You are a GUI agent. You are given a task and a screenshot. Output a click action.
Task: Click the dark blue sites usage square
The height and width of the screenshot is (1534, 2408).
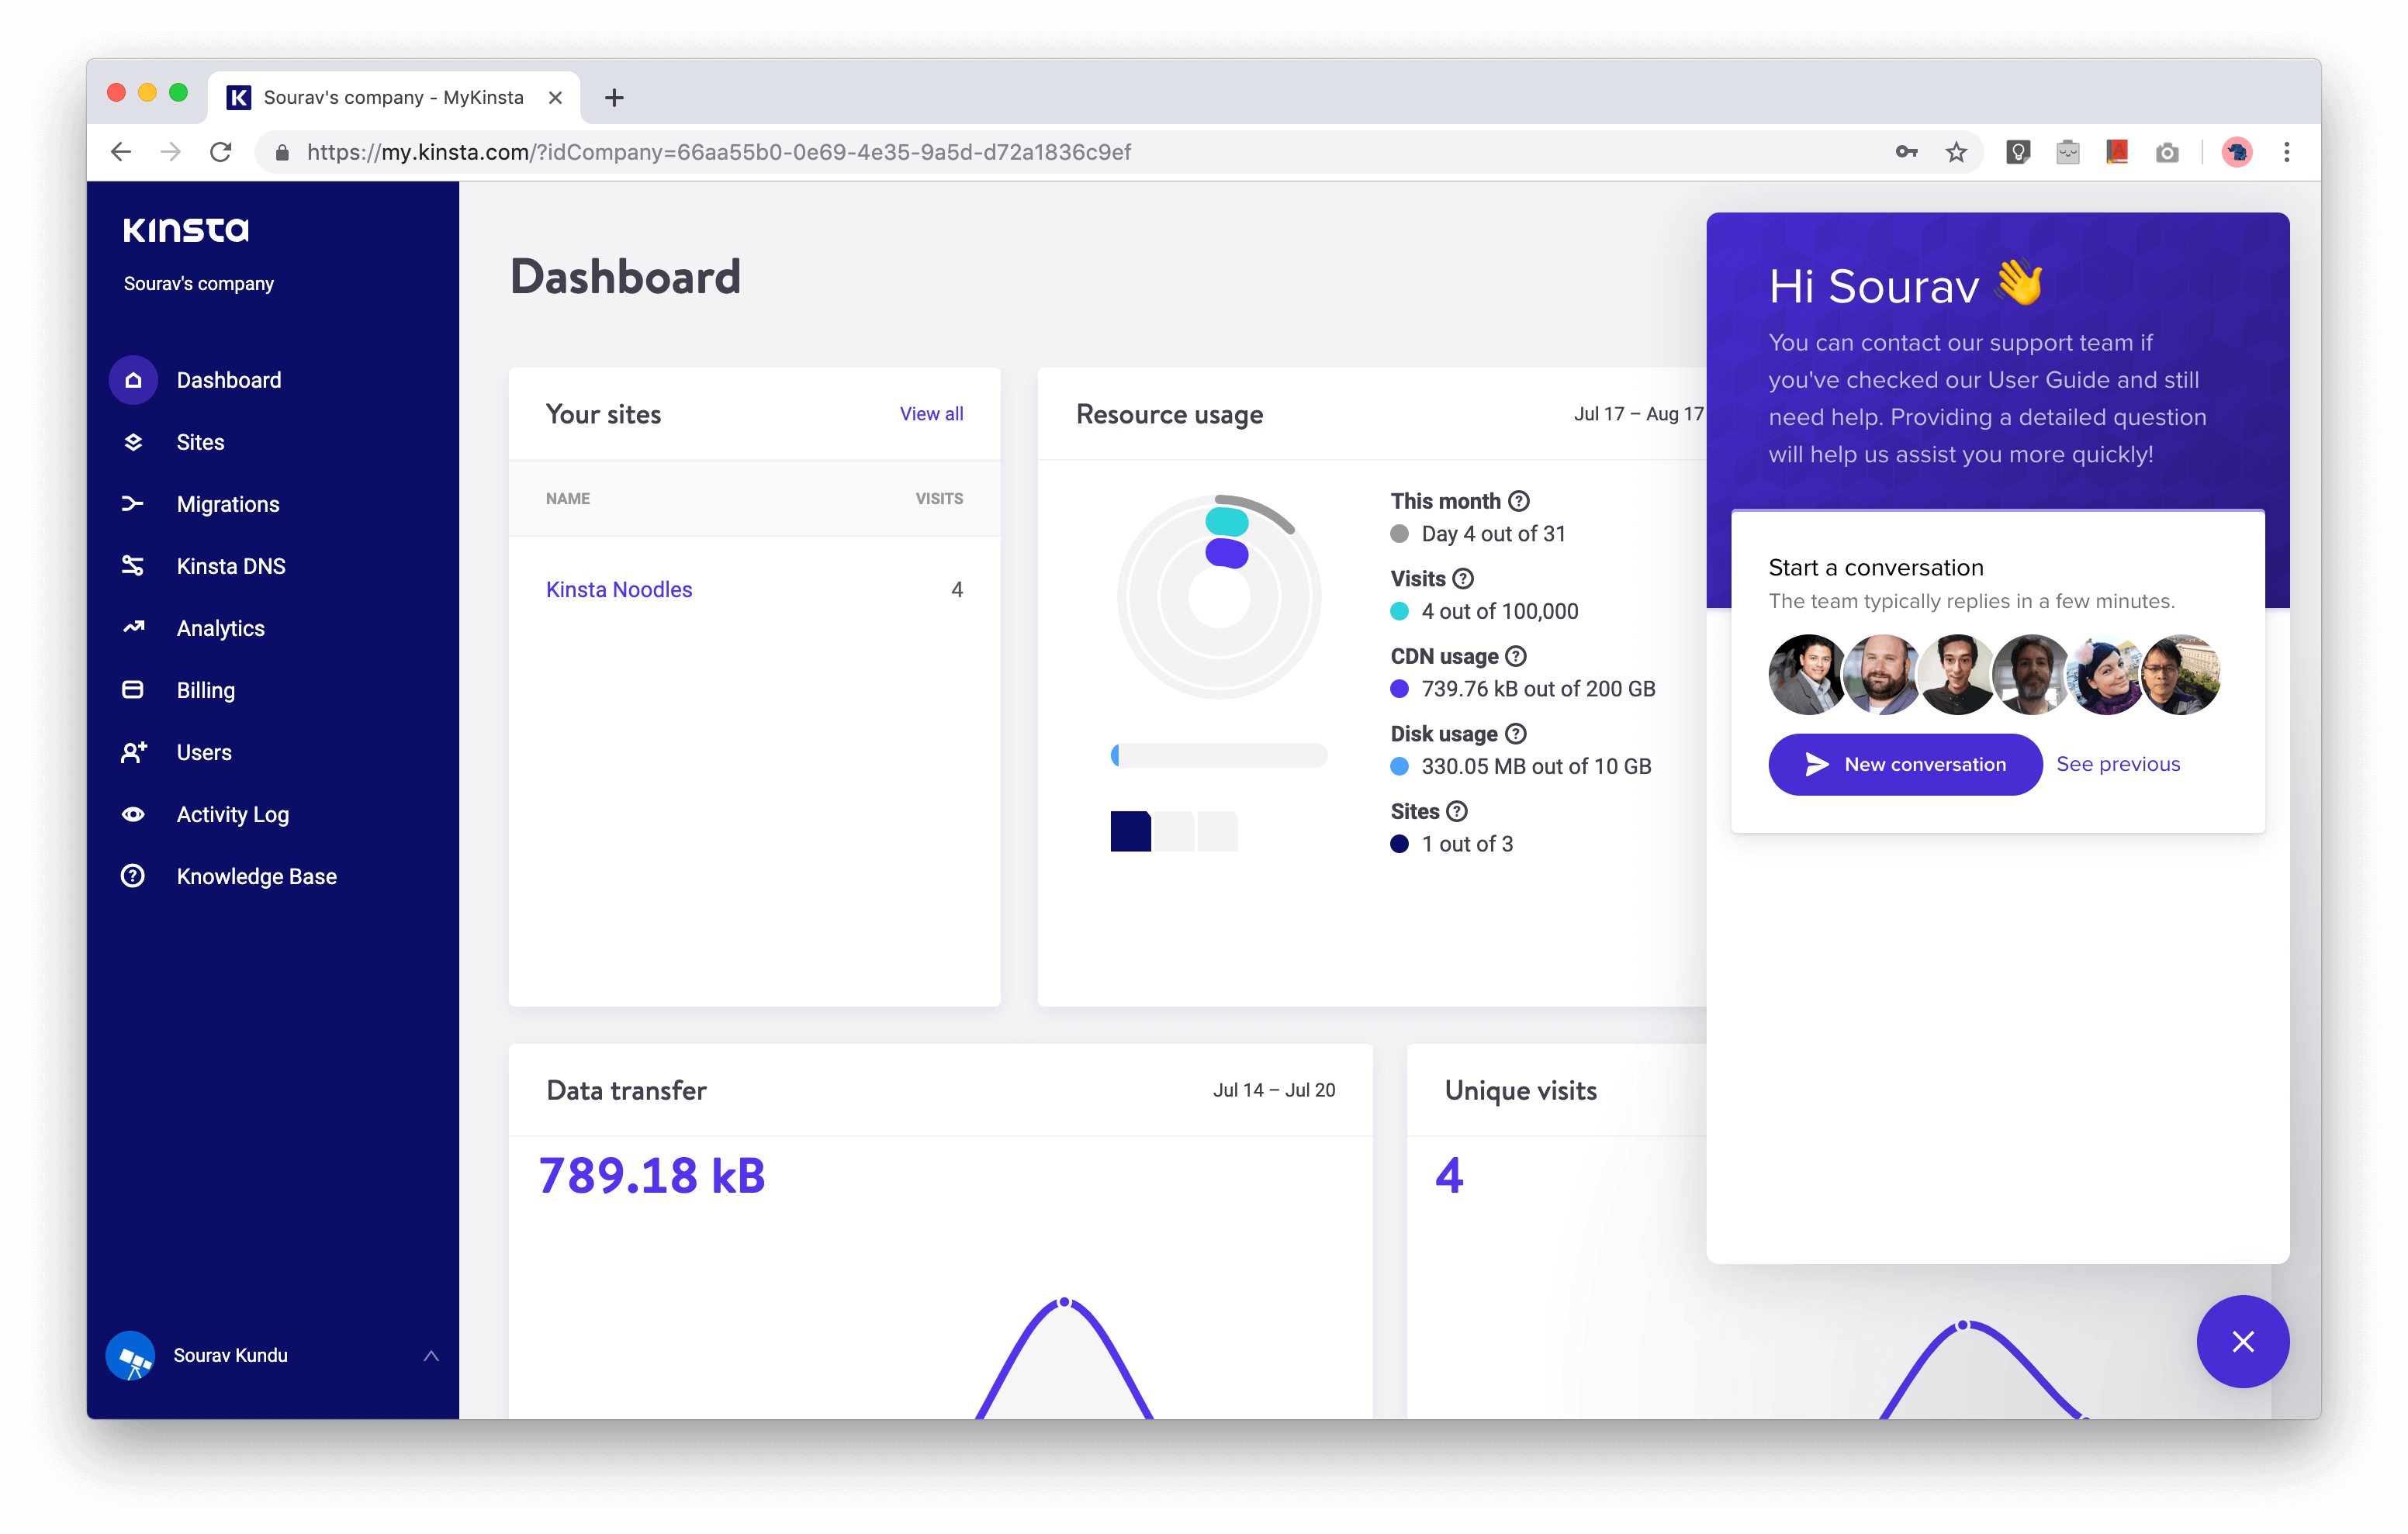[x=1130, y=831]
